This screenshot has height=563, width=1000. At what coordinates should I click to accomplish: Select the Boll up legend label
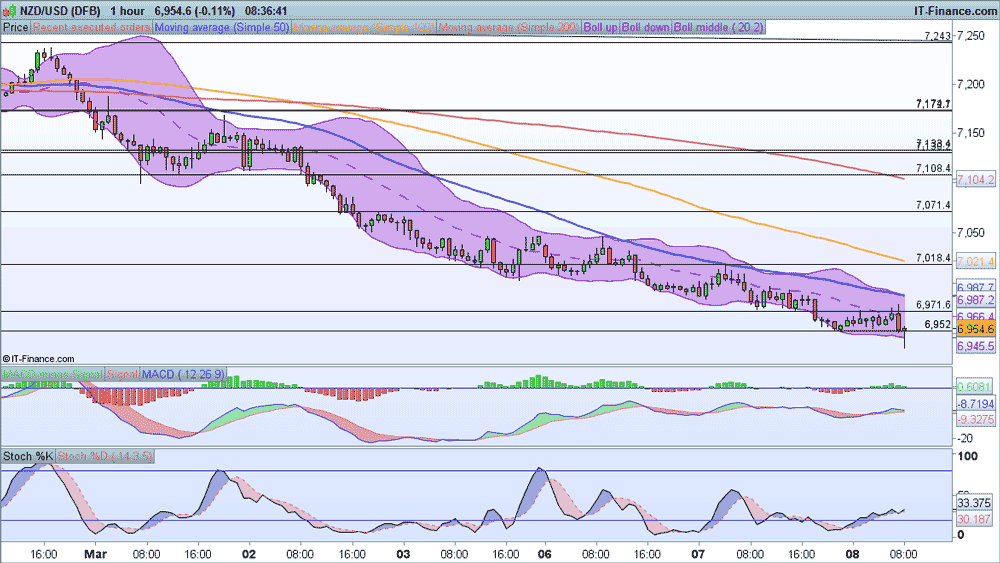[601, 27]
